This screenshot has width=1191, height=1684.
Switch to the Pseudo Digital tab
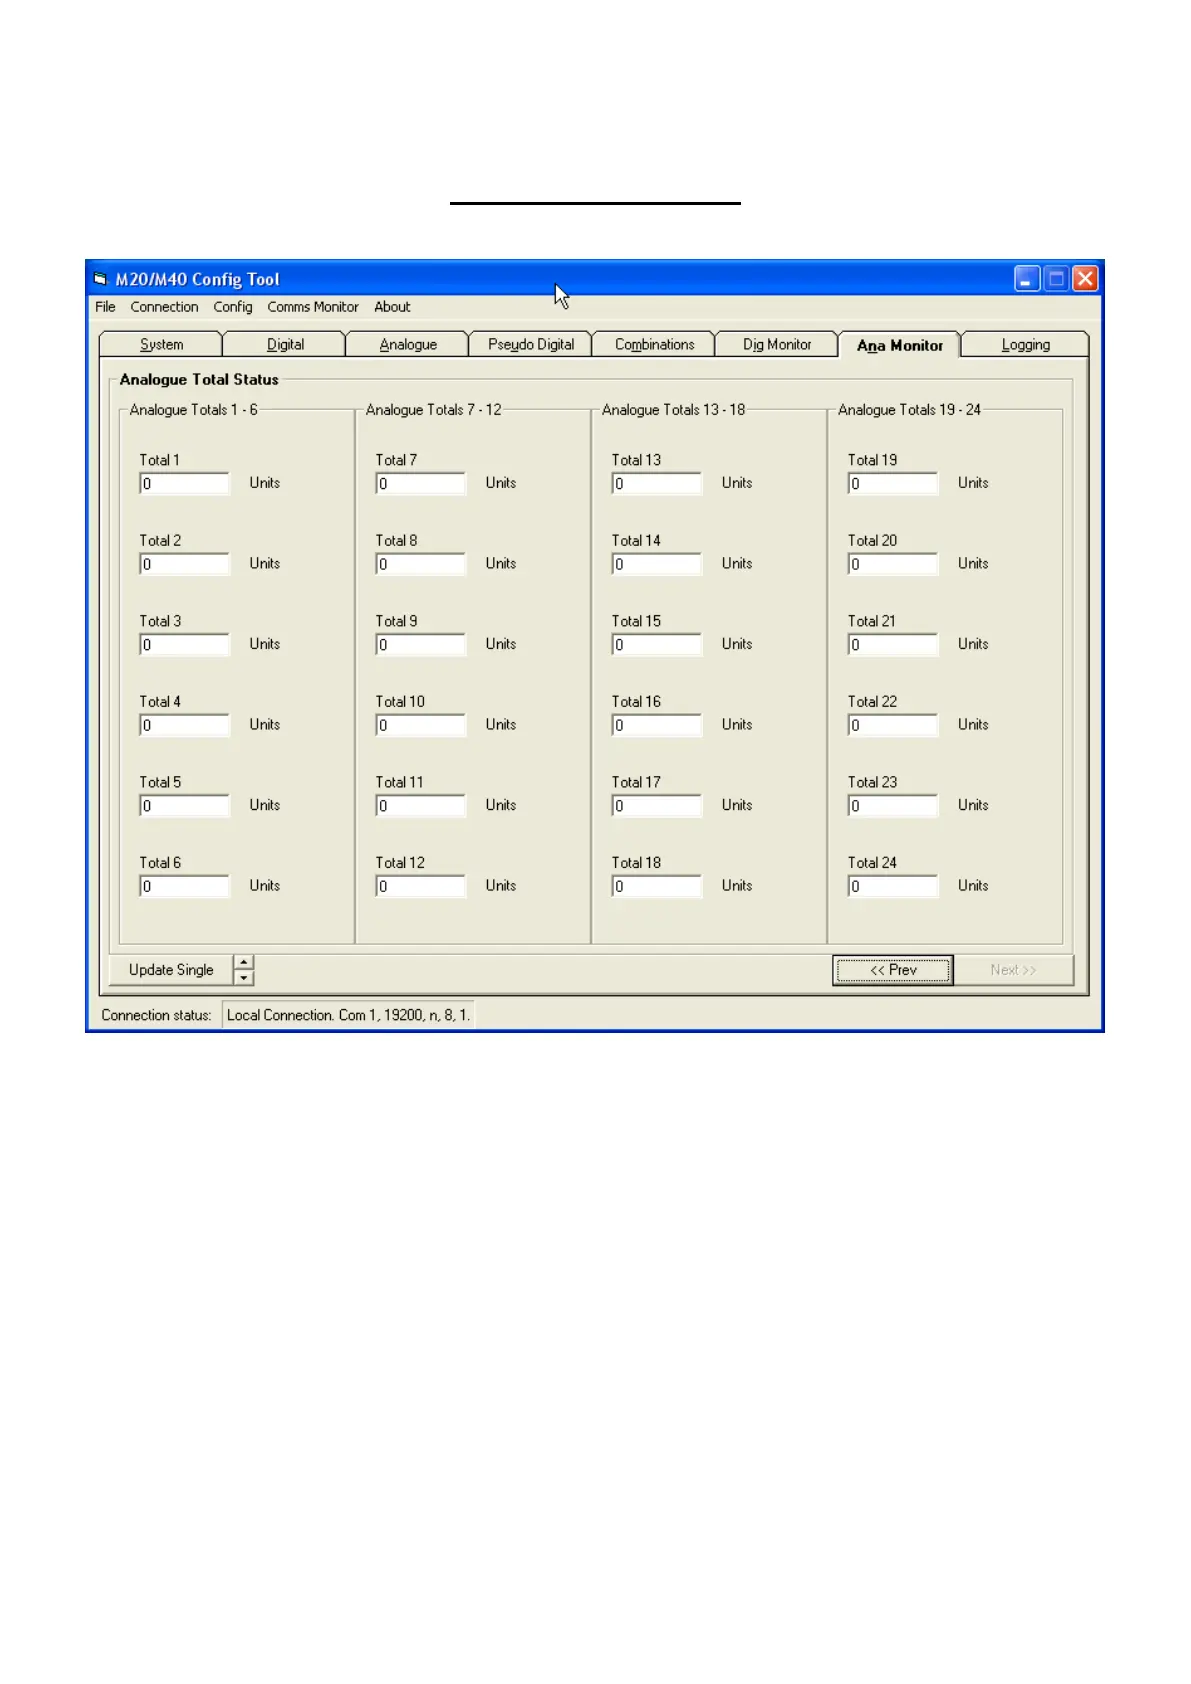[531, 345]
